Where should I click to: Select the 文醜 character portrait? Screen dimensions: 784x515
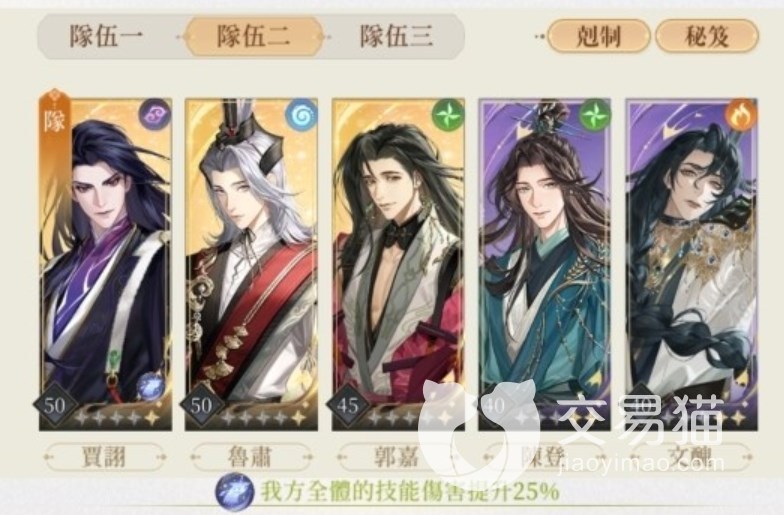(x=692, y=264)
